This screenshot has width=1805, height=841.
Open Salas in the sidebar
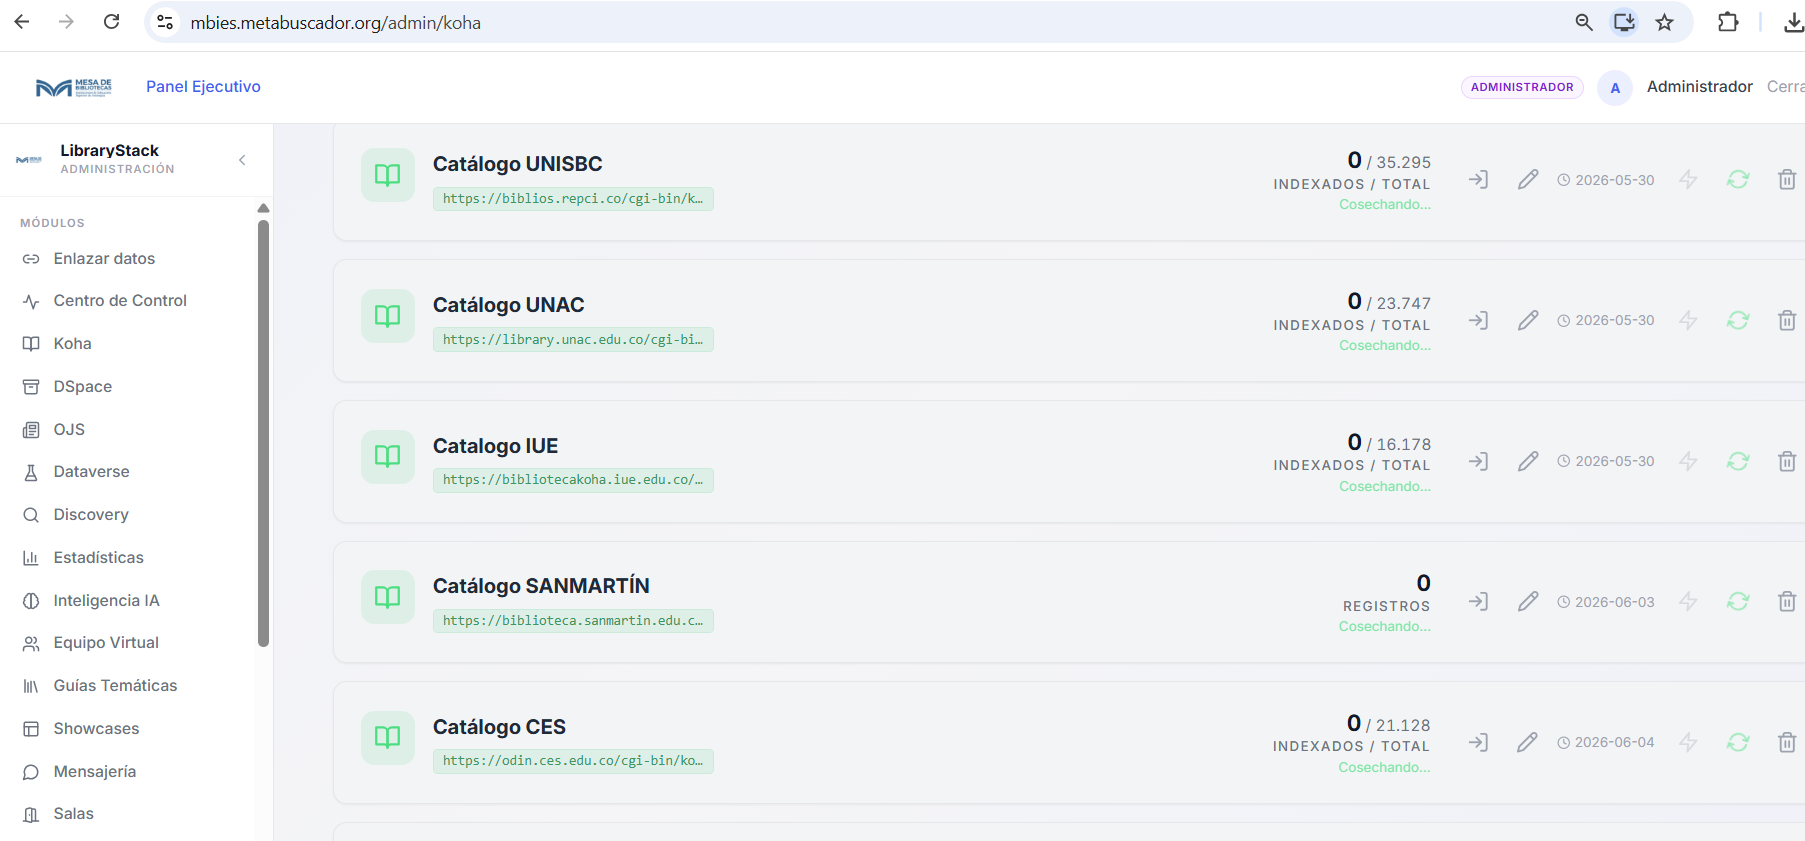click(73, 814)
